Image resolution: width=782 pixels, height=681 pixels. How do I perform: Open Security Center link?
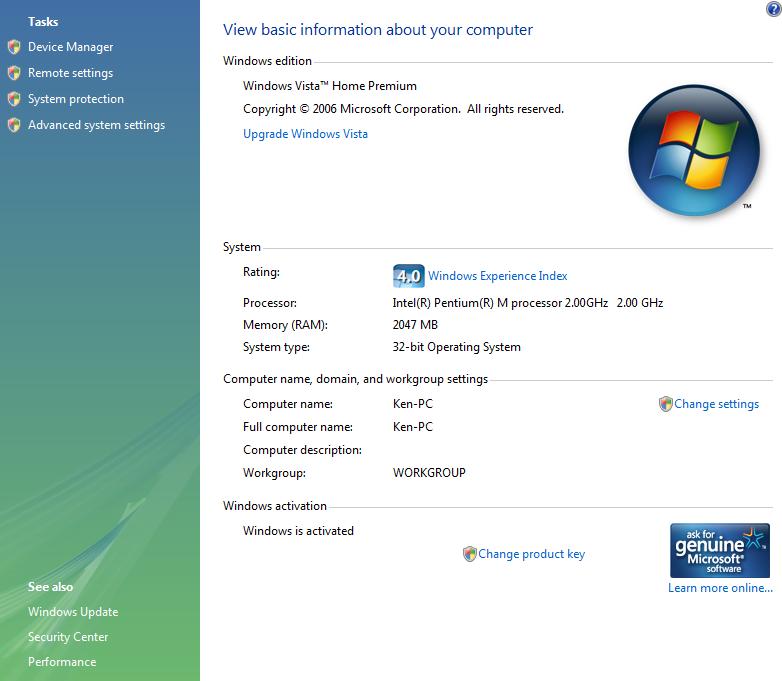[68, 637]
